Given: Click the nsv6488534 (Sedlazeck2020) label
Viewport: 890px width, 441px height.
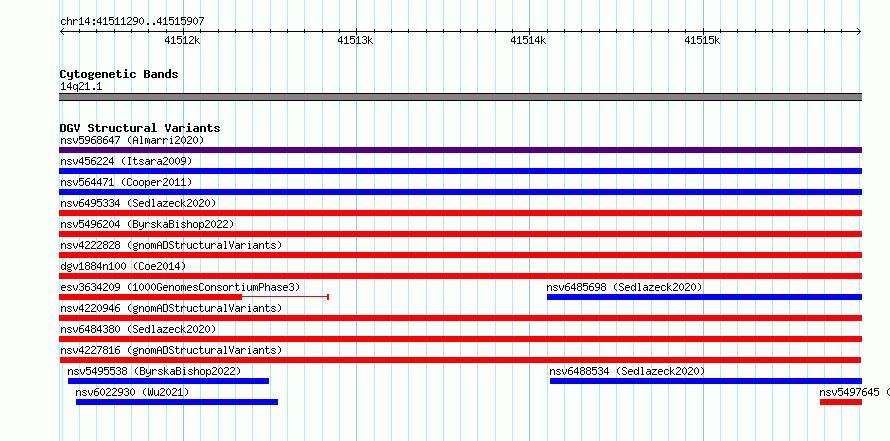Looking at the screenshot, I should coord(627,371).
